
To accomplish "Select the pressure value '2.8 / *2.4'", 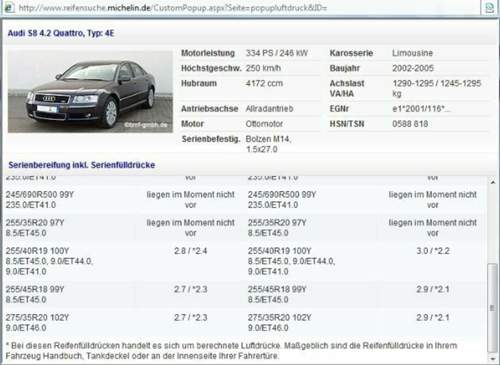I will click(x=191, y=251).
